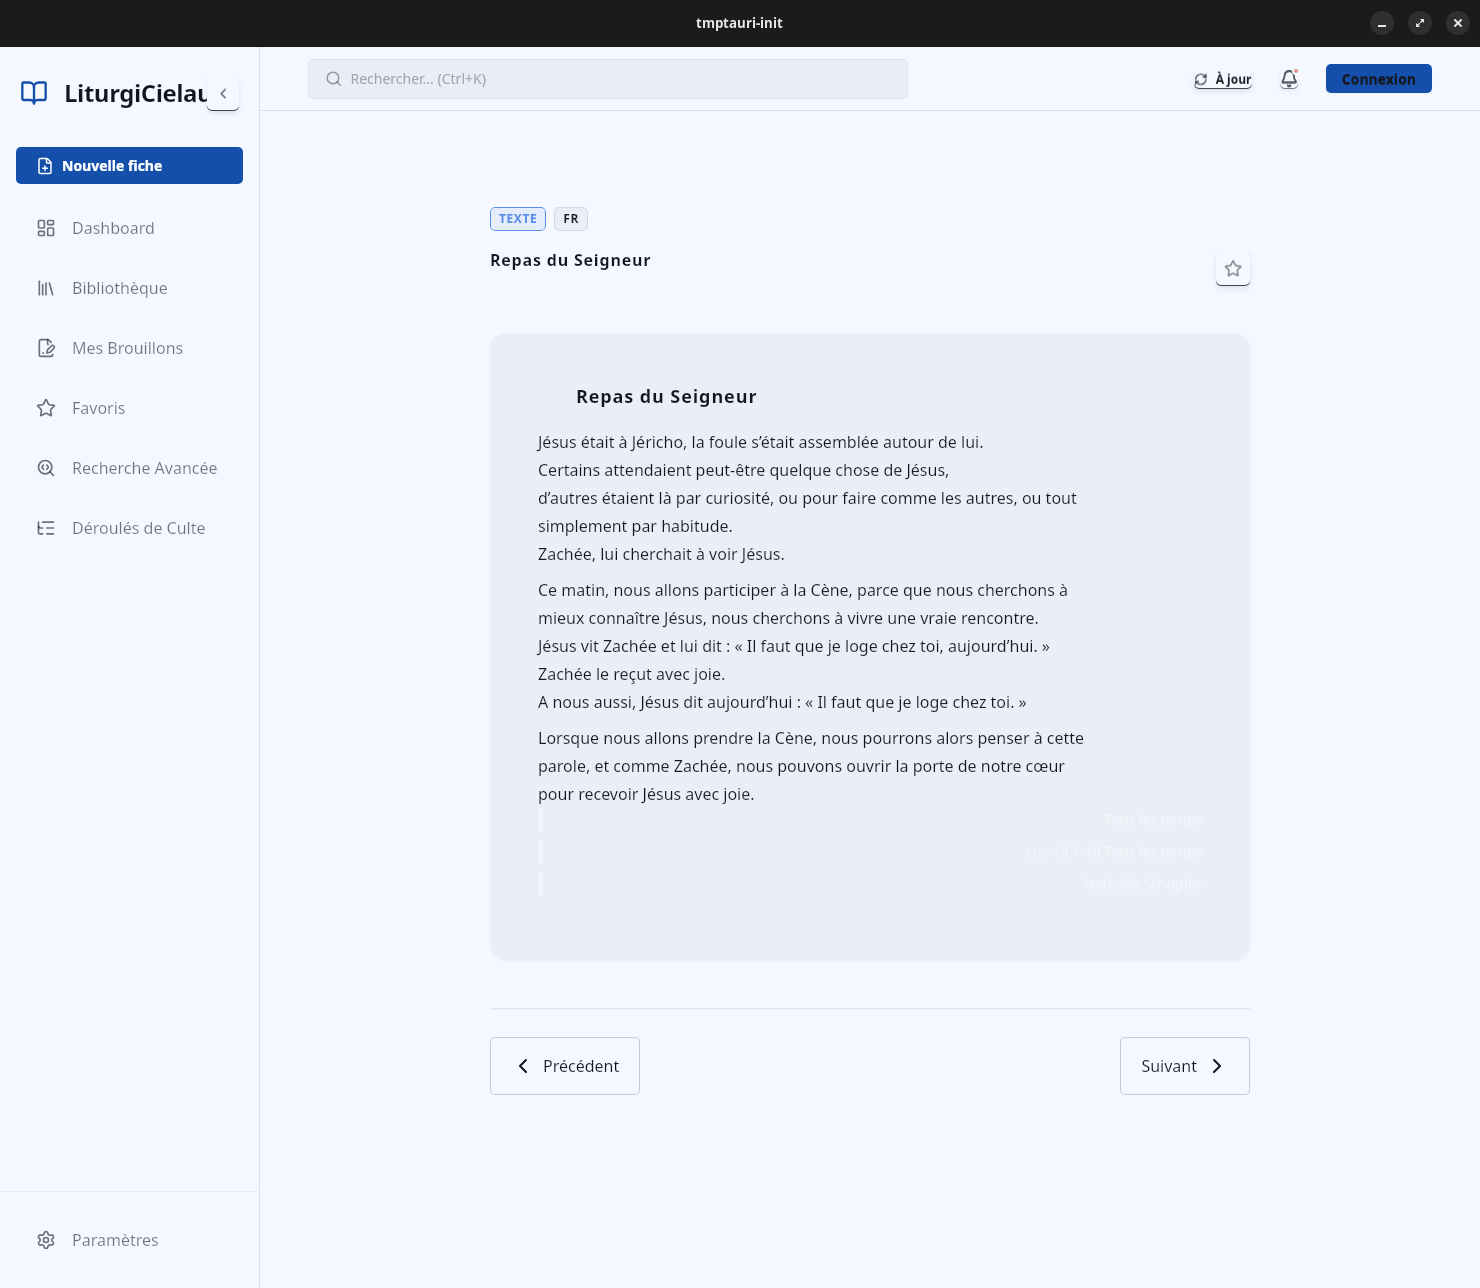Open the notifications bell
Viewport: 1480px width, 1288px height.
[x=1289, y=79]
